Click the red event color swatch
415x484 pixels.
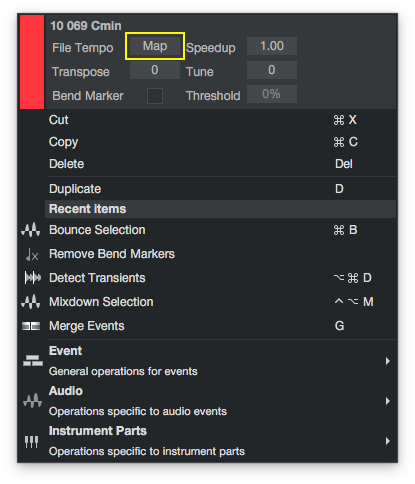tap(32, 62)
